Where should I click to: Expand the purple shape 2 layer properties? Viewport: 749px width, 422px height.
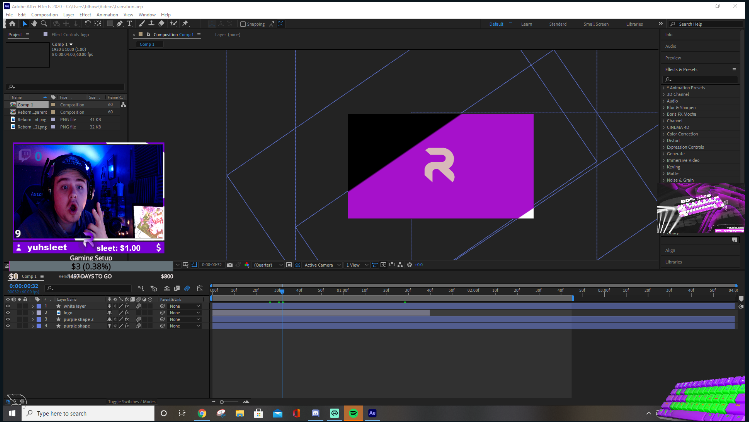(x=33, y=319)
